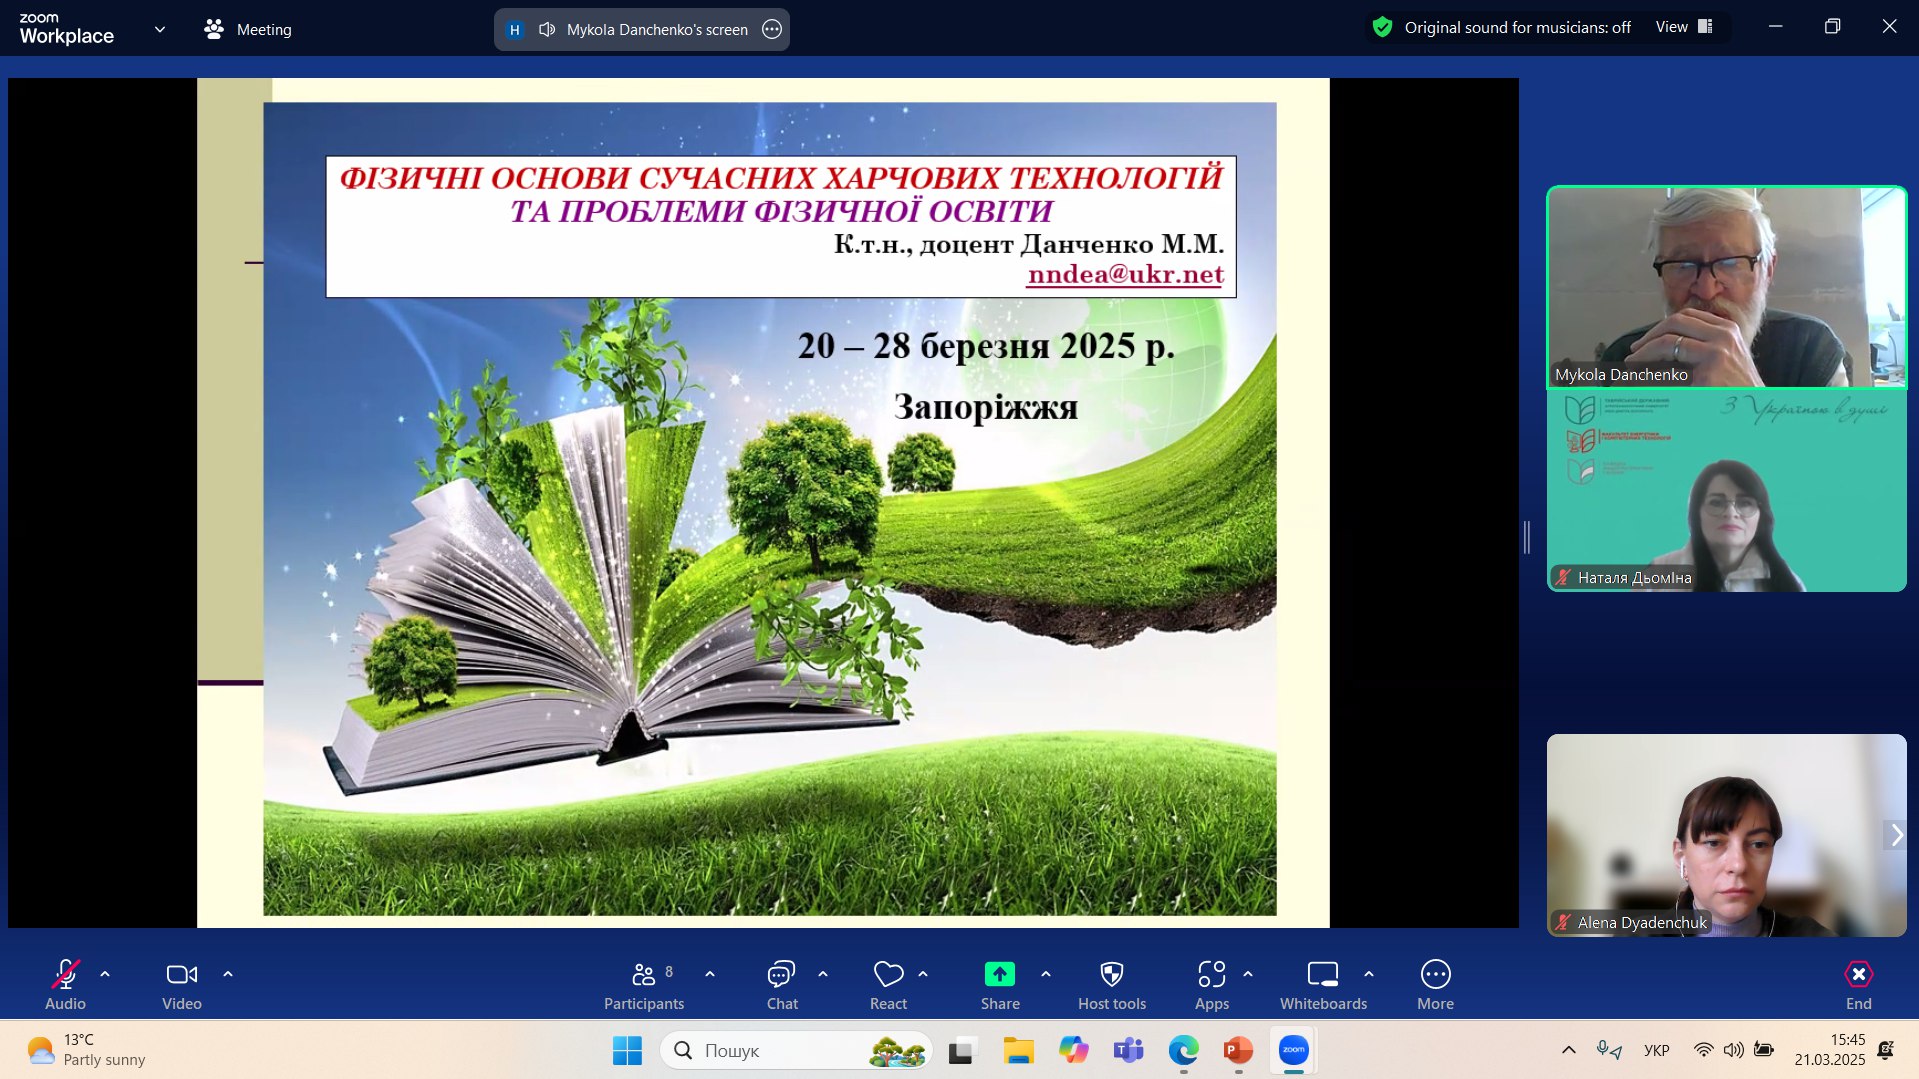Screen dimensions: 1919x1079
Task: Click the green Share screen button
Action: tap(1000, 984)
